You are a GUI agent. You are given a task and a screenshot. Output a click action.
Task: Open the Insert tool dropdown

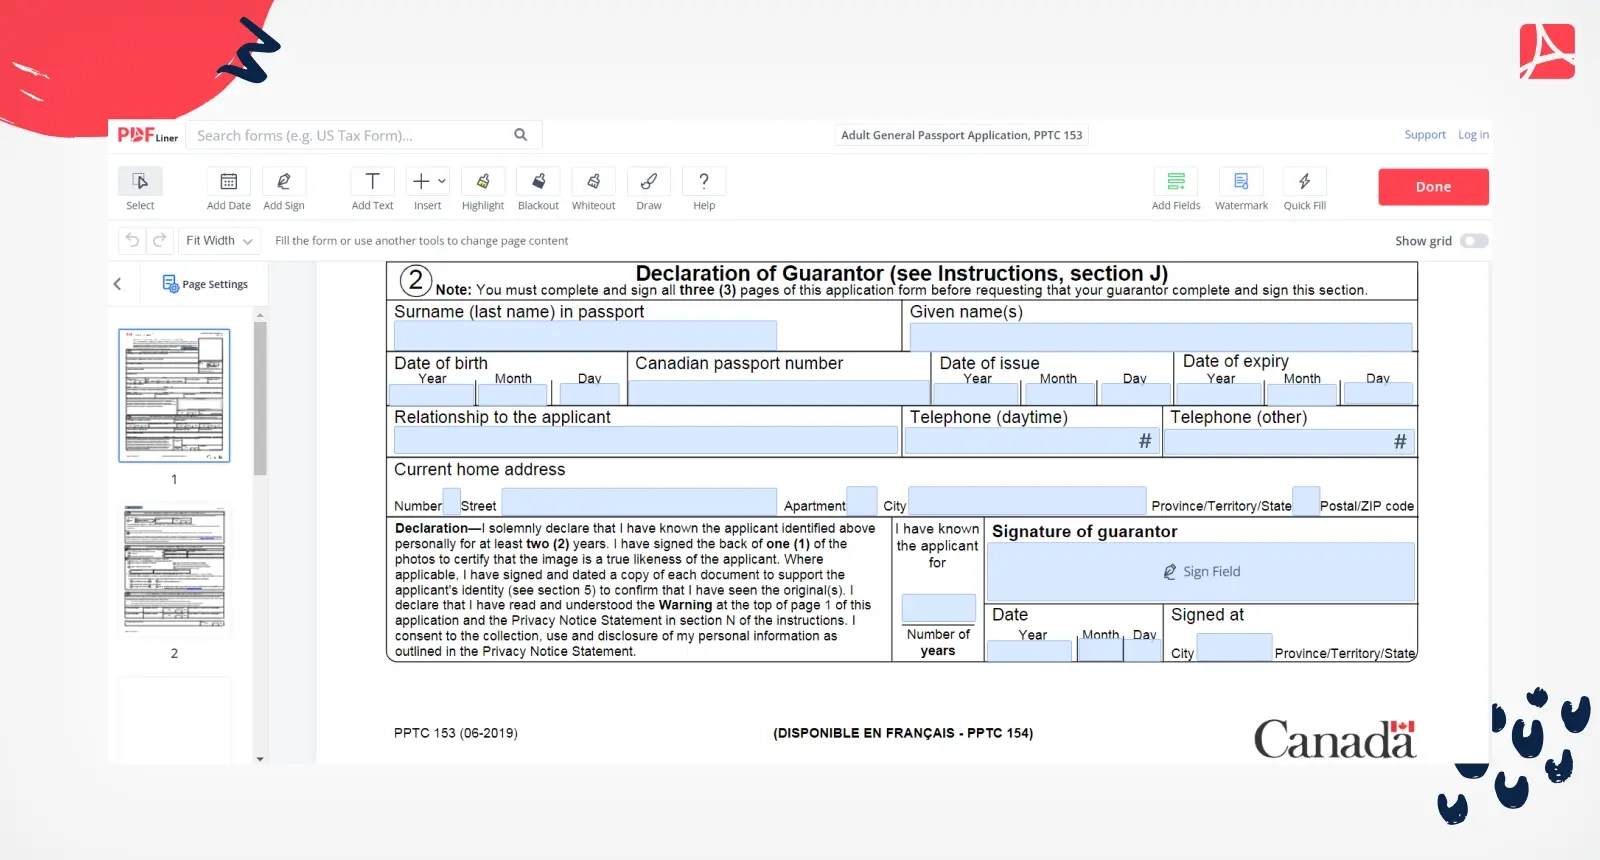coord(428,181)
